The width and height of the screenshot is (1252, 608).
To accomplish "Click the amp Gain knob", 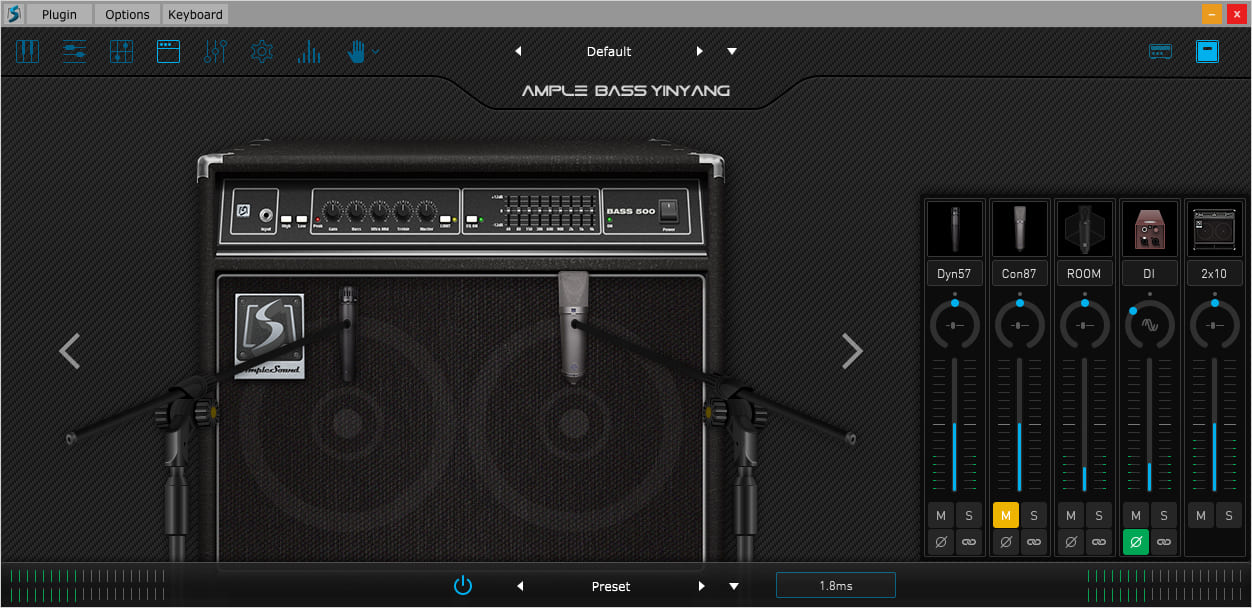I will pyautogui.click(x=332, y=211).
